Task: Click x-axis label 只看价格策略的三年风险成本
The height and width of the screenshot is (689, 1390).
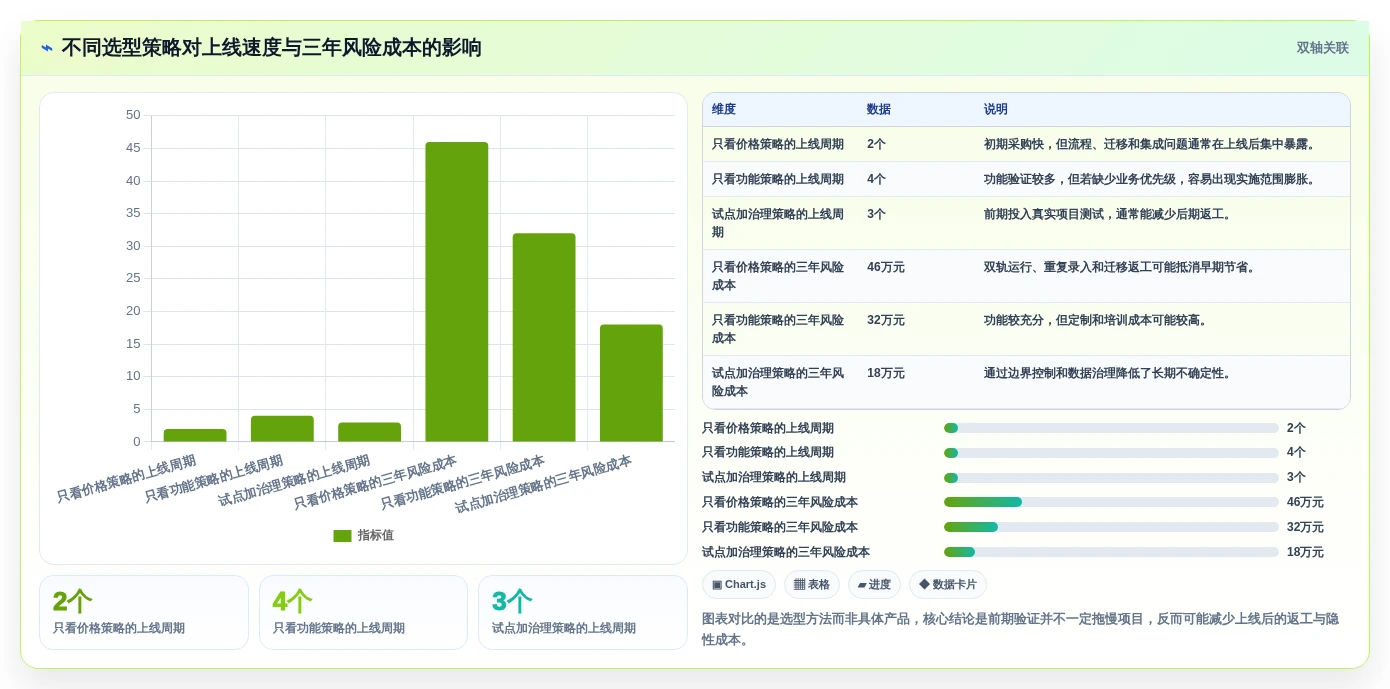Action: pyautogui.click(x=375, y=483)
